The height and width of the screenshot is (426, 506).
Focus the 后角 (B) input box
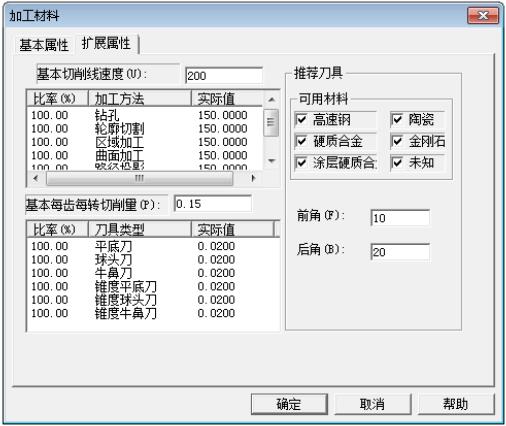(x=400, y=252)
